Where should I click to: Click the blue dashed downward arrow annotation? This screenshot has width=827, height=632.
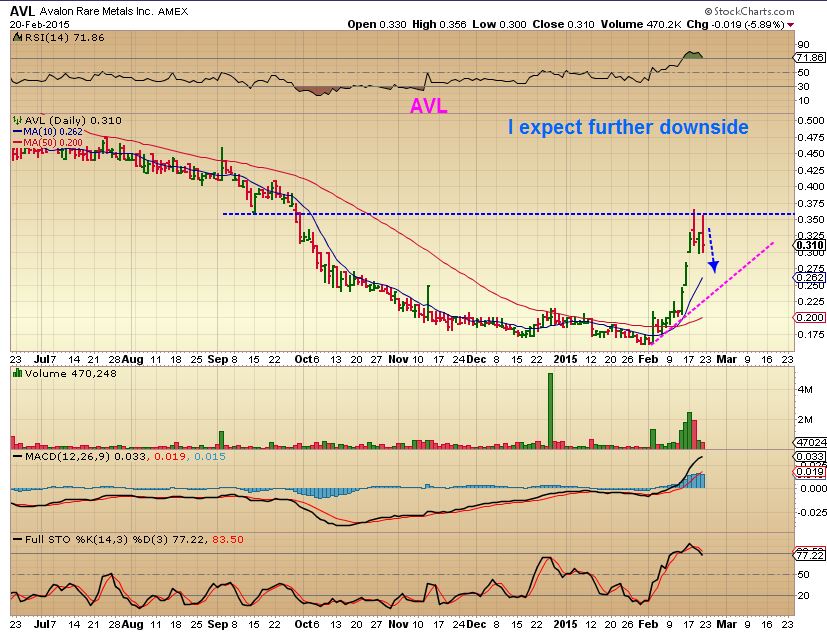click(712, 250)
